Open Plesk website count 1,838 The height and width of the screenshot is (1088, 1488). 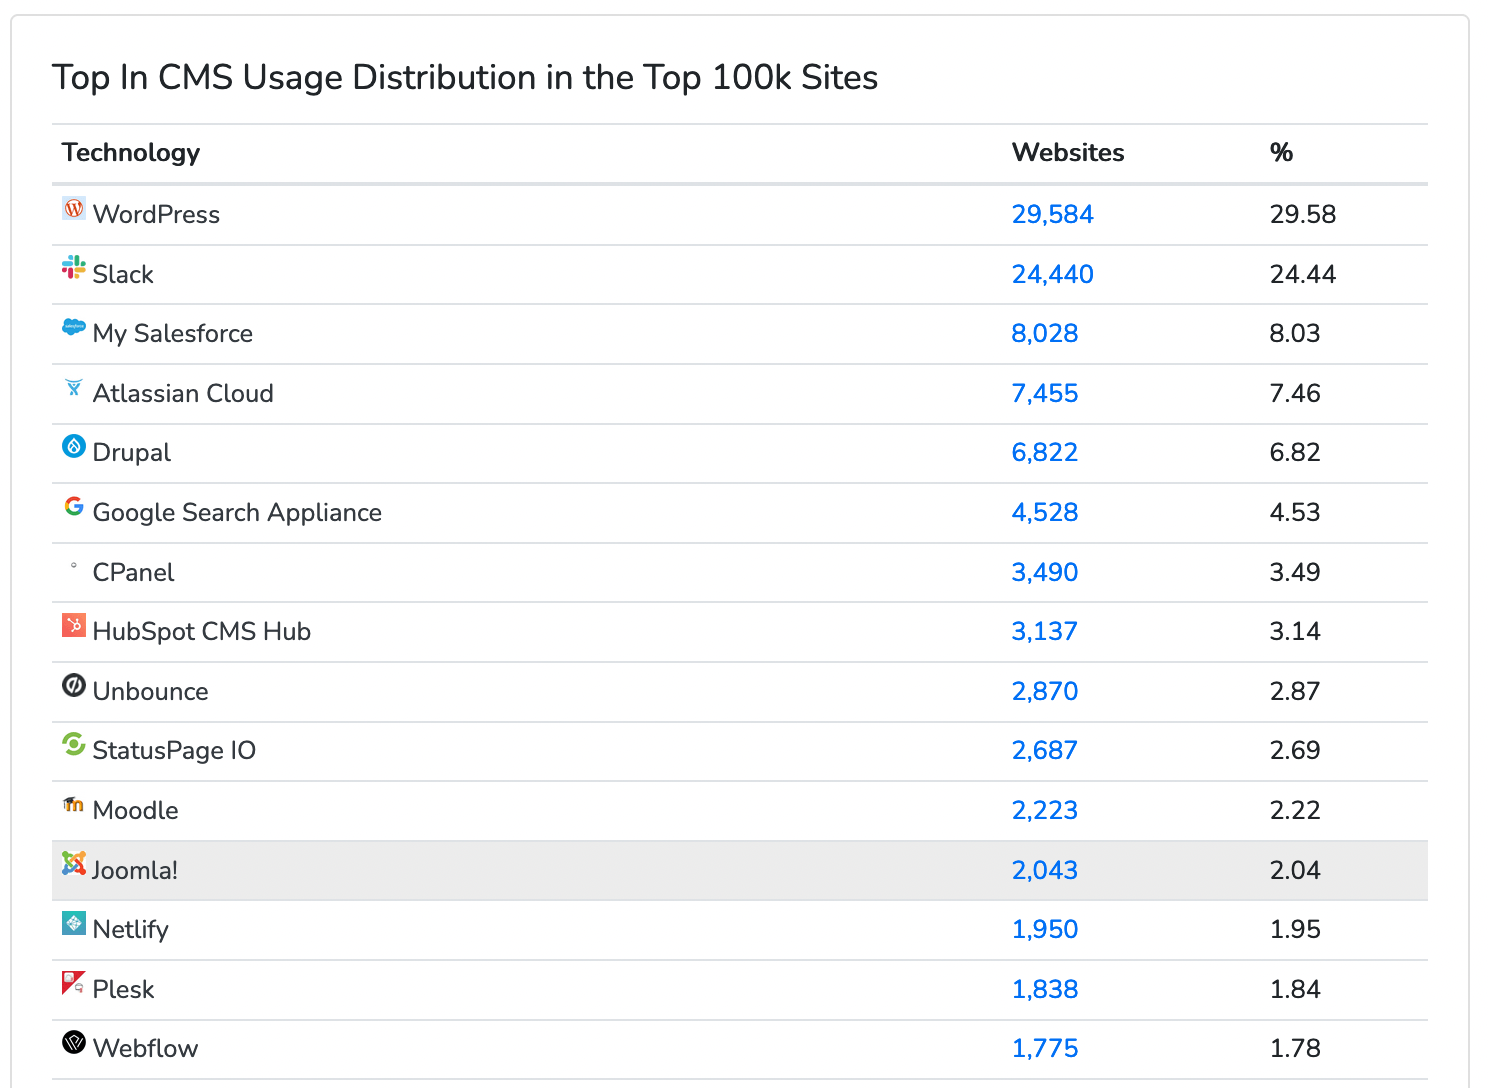[x=1045, y=989]
